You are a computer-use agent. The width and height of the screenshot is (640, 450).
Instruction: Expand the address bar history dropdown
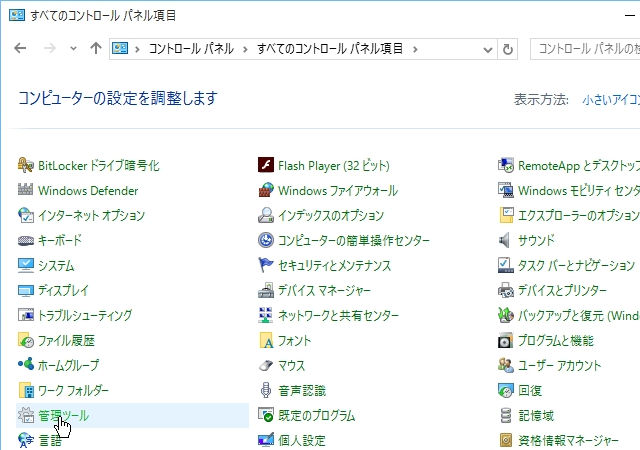tap(487, 49)
